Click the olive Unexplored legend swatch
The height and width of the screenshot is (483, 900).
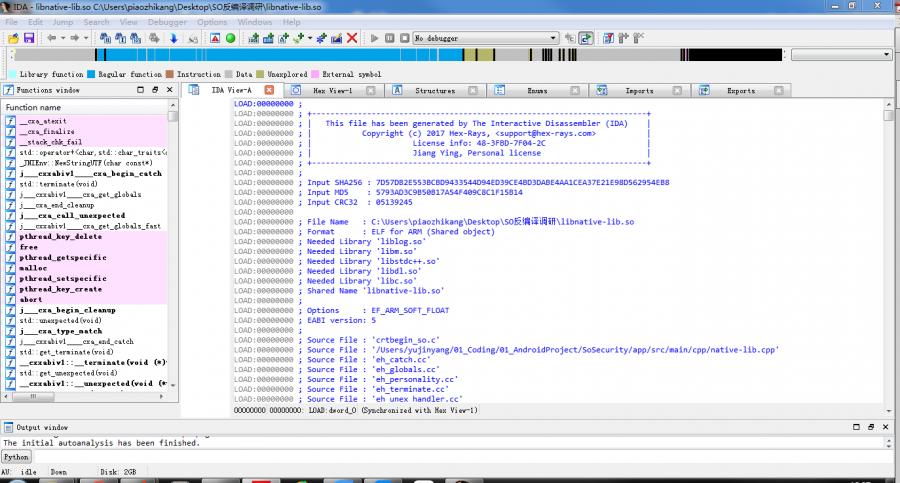click(260, 74)
